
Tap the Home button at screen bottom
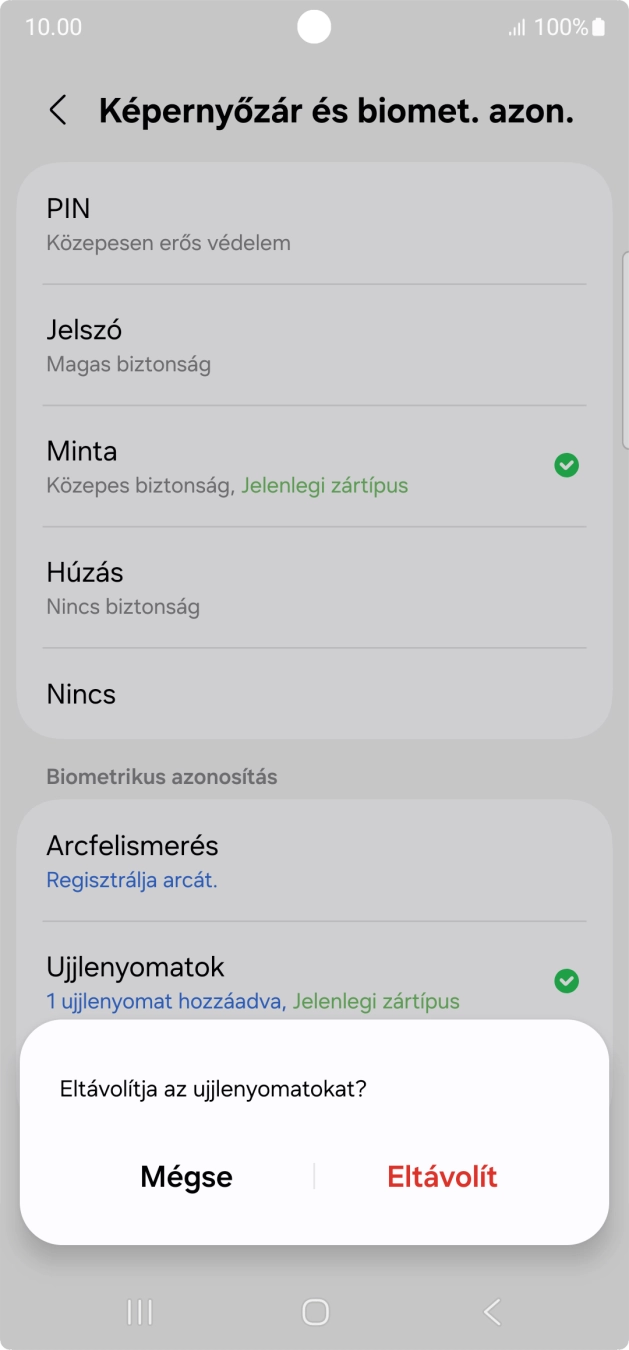[x=314, y=1311]
